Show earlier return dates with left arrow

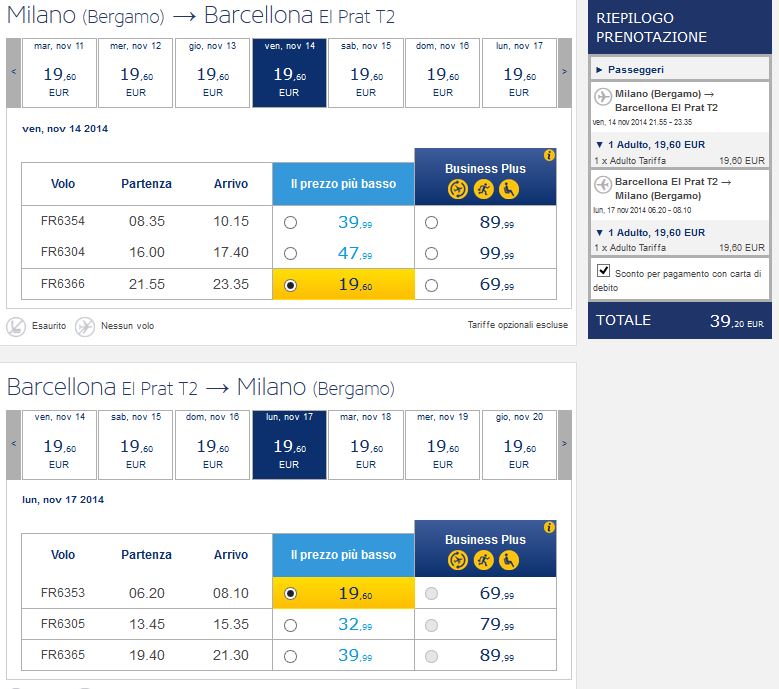14,443
